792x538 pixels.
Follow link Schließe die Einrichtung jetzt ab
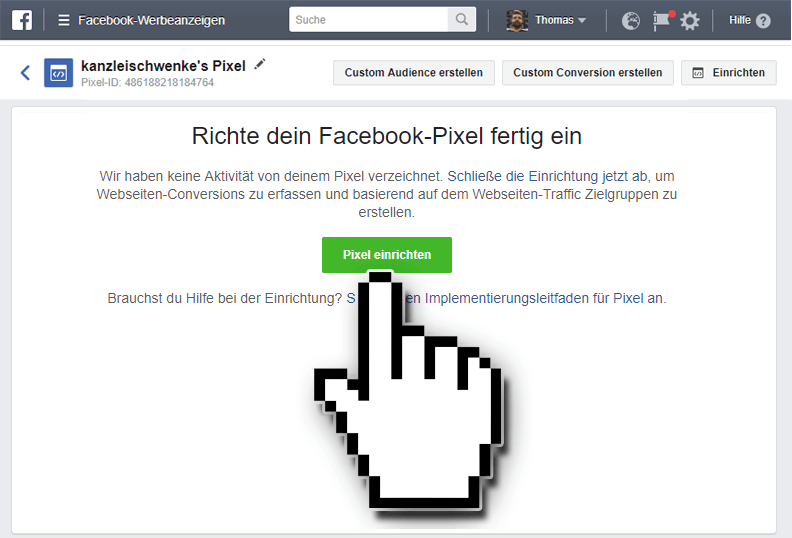pyautogui.click(x=547, y=176)
